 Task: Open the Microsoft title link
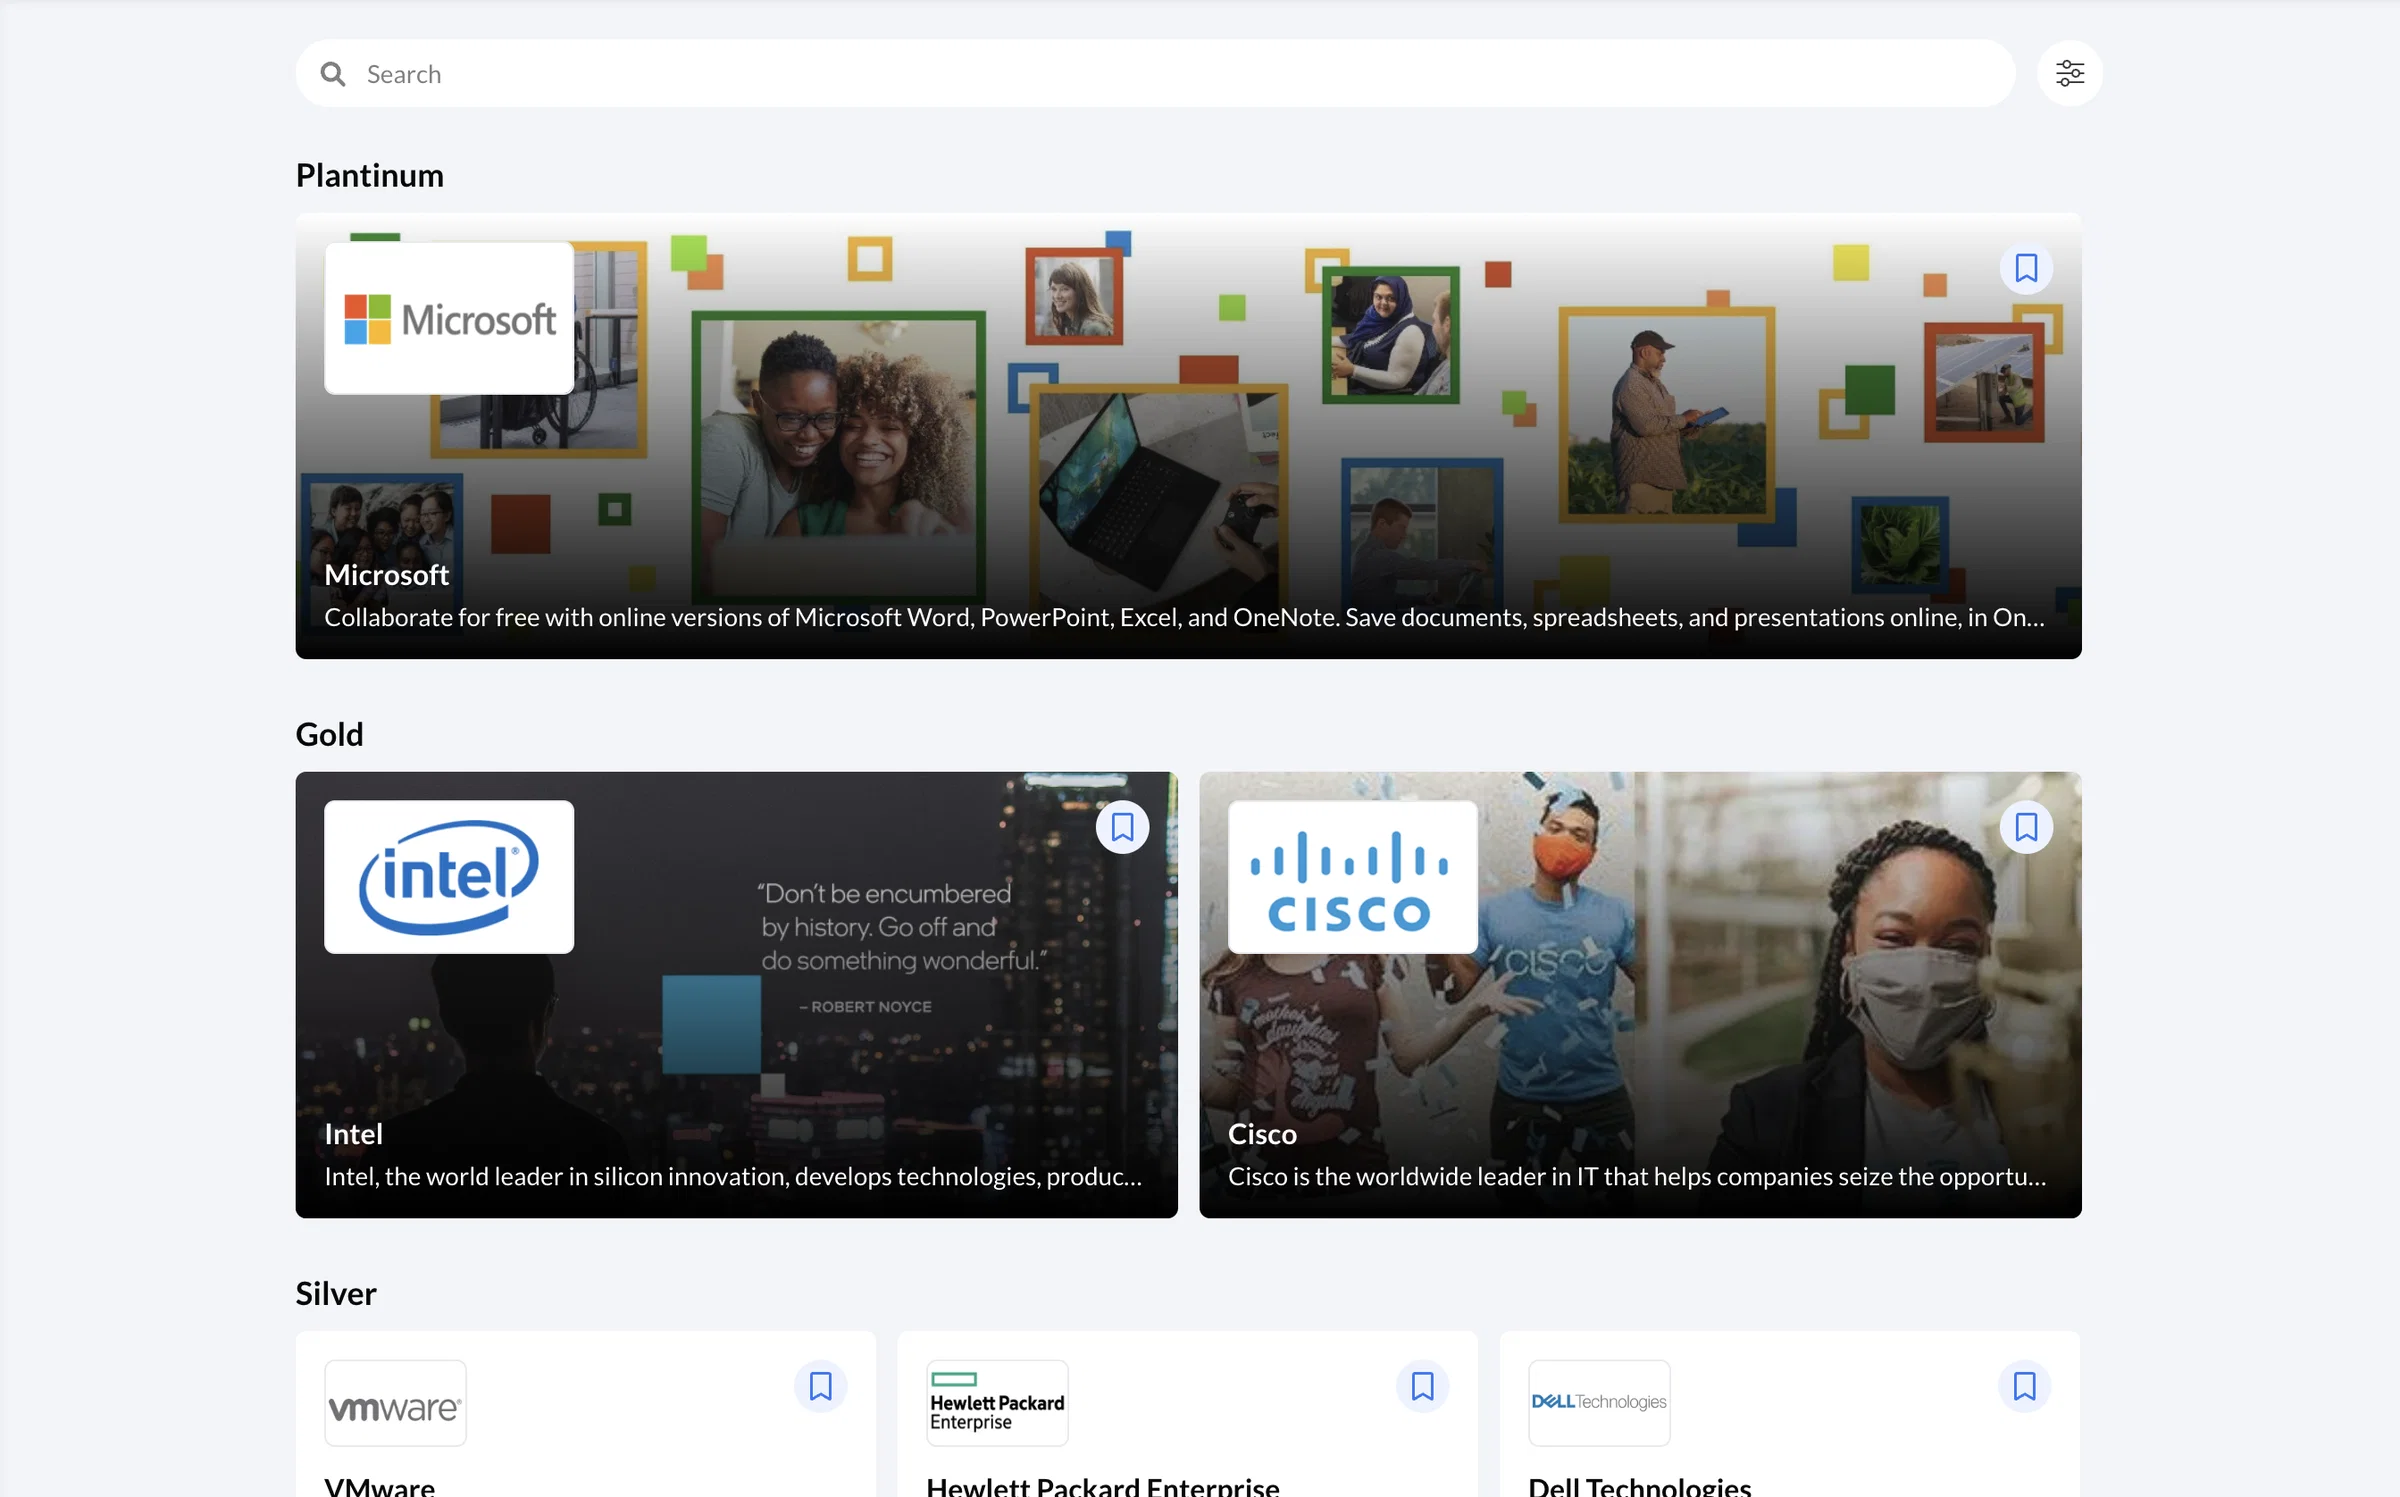(386, 575)
